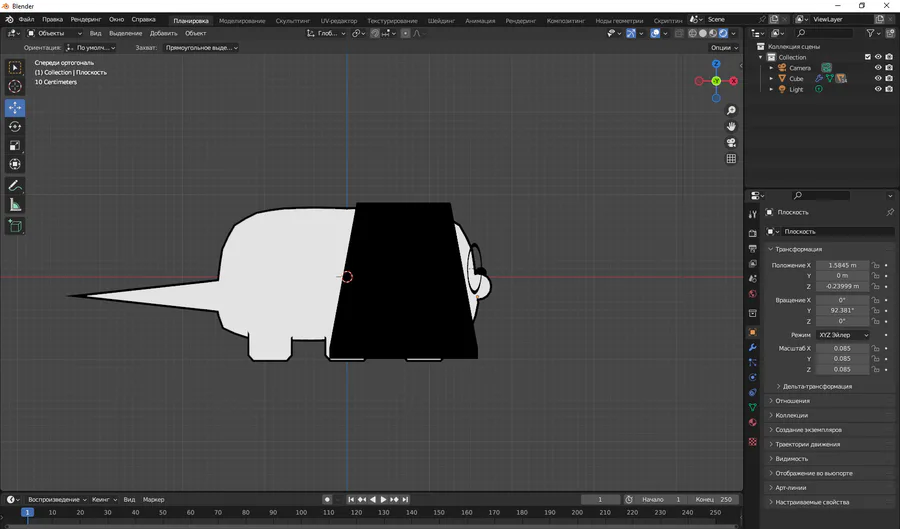Click the play animation button
Screen dimensions: 900x529
(x=383, y=500)
